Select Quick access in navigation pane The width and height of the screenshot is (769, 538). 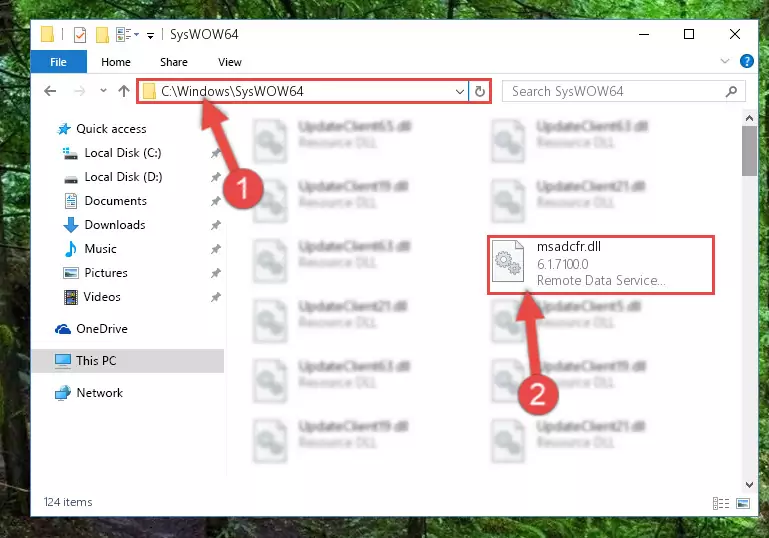pyautogui.click(x=102, y=129)
